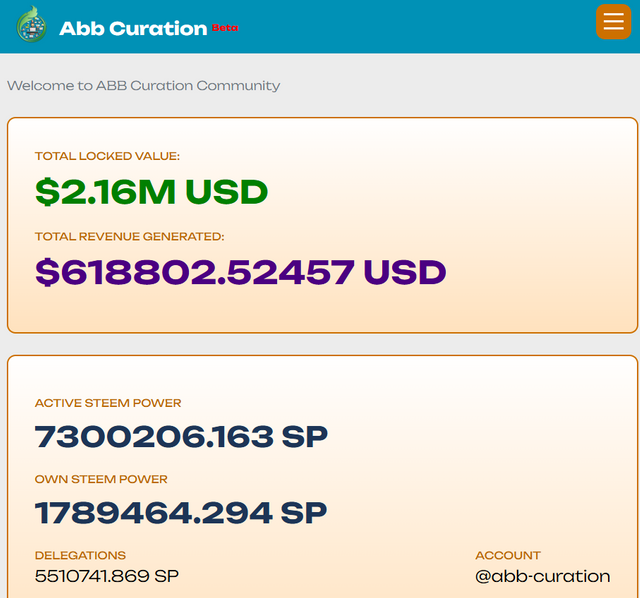
Task: Click the Total Revenue Generated label
Action: pos(129,237)
